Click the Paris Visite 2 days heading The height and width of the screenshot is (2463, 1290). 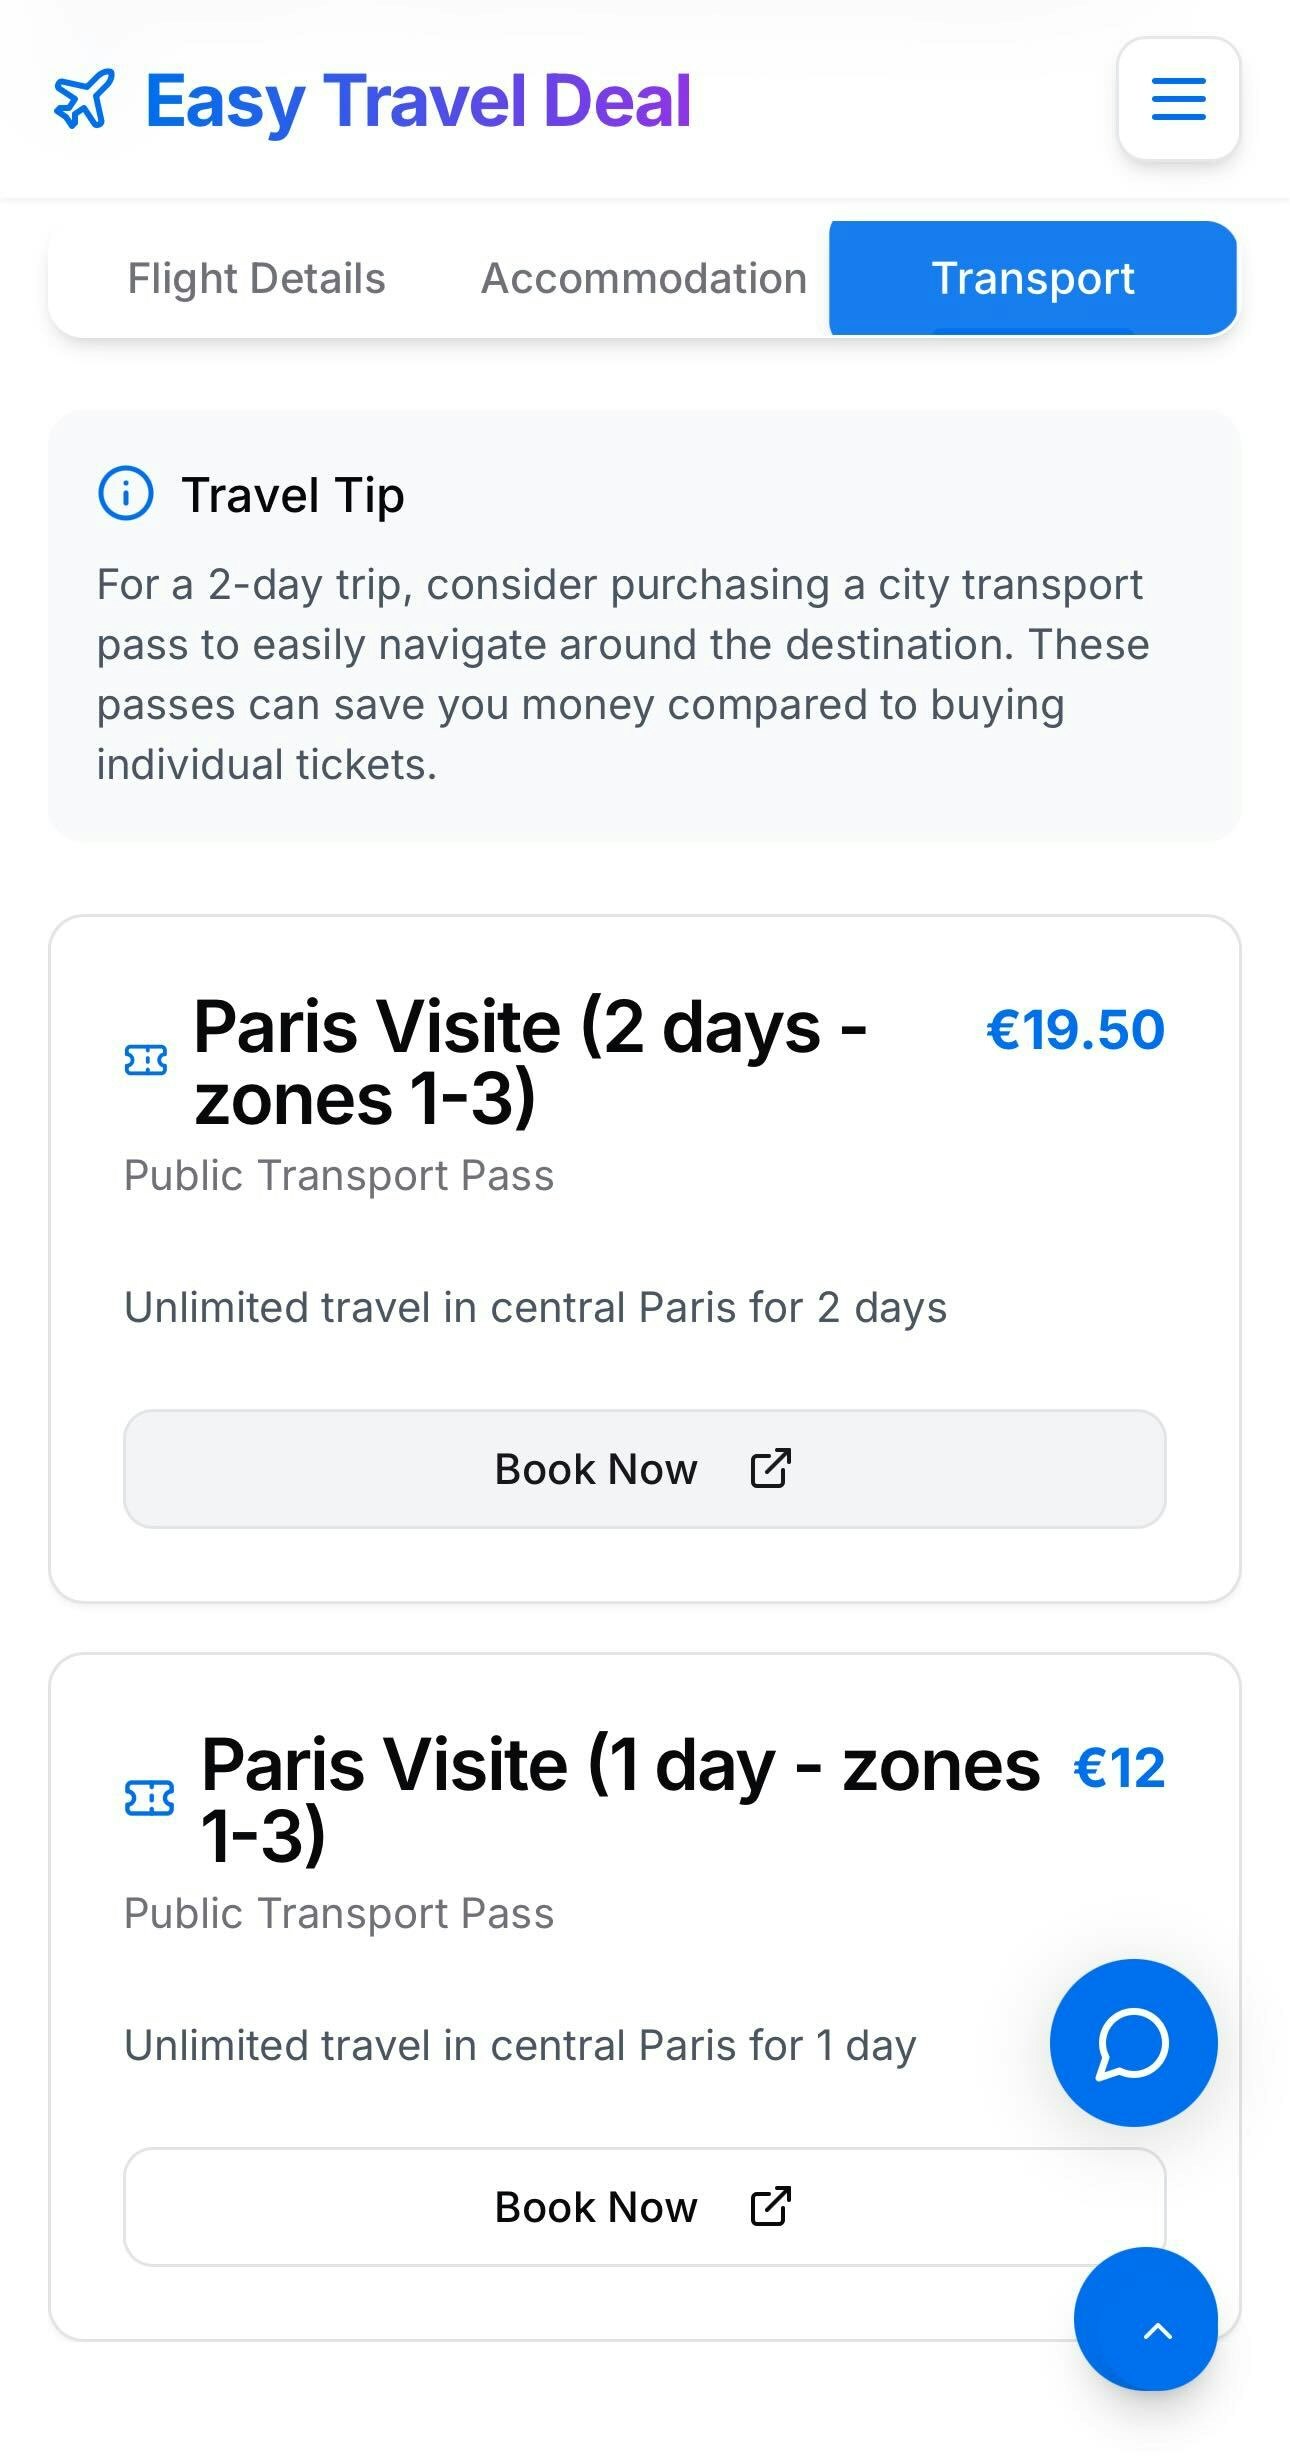click(530, 1062)
